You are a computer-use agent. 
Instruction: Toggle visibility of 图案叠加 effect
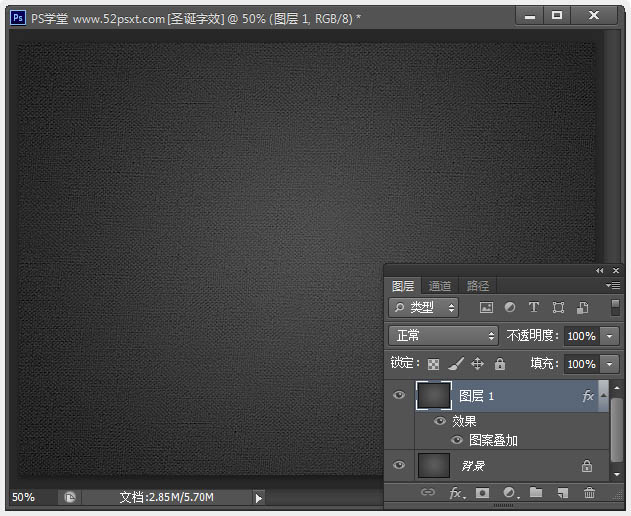[457, 440]
